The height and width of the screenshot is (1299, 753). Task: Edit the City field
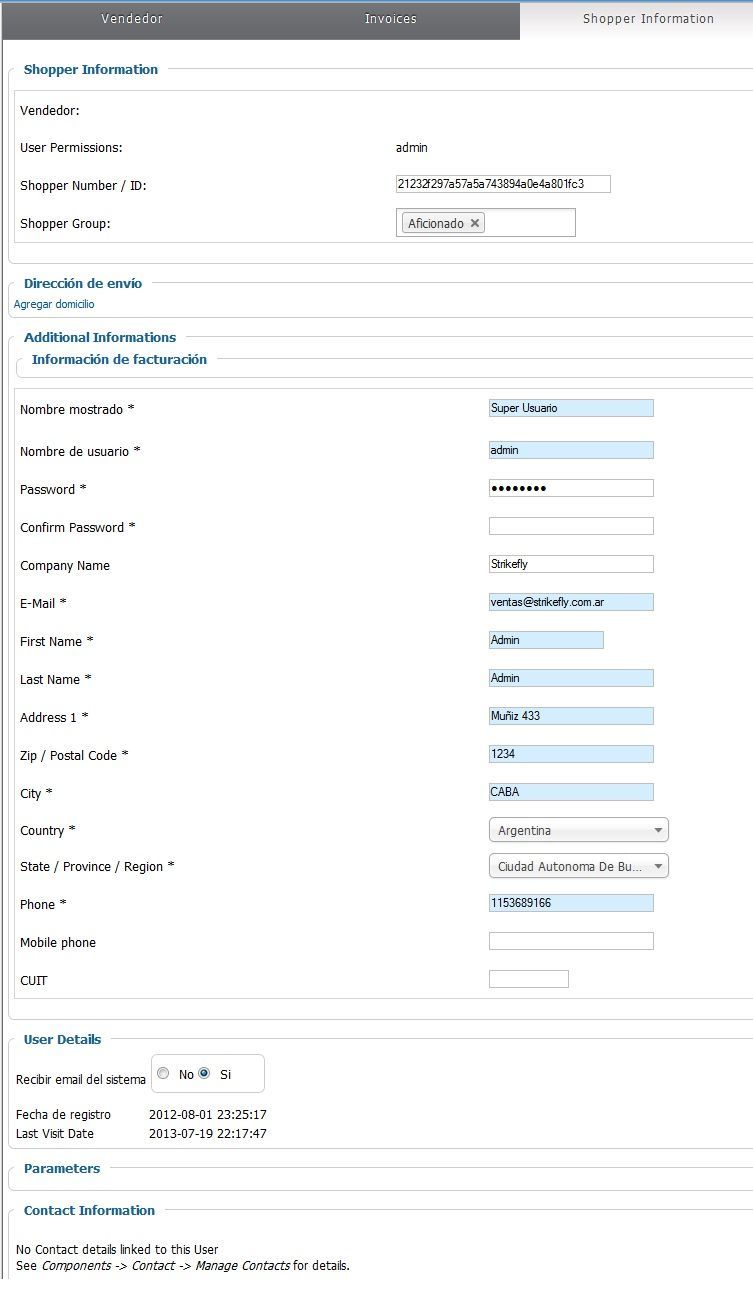tap(571, 792)
